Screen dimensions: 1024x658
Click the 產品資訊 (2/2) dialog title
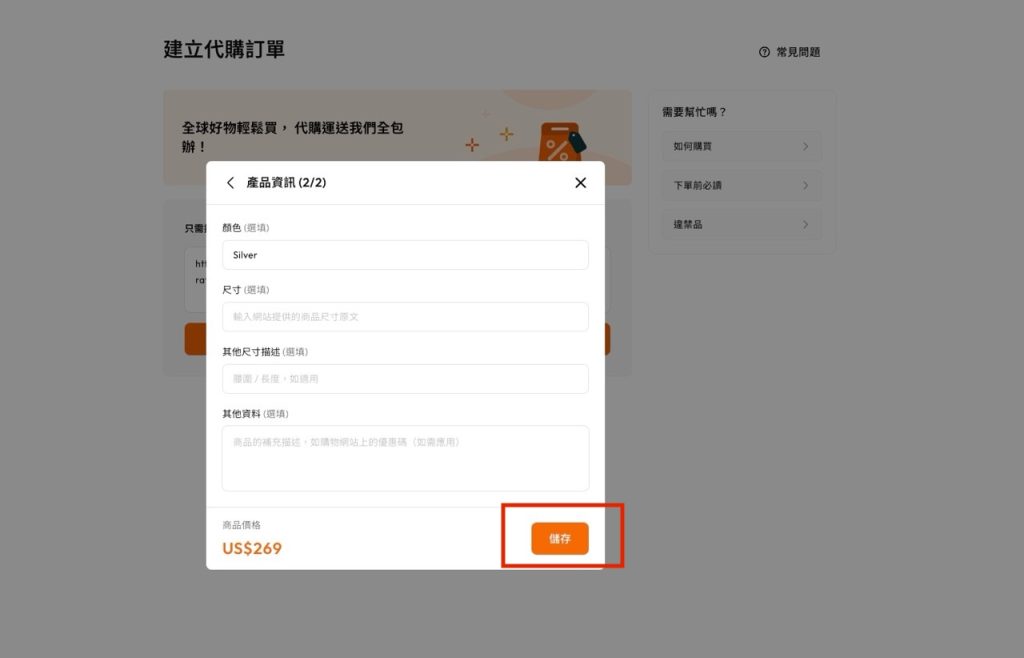tap(287, 183)
